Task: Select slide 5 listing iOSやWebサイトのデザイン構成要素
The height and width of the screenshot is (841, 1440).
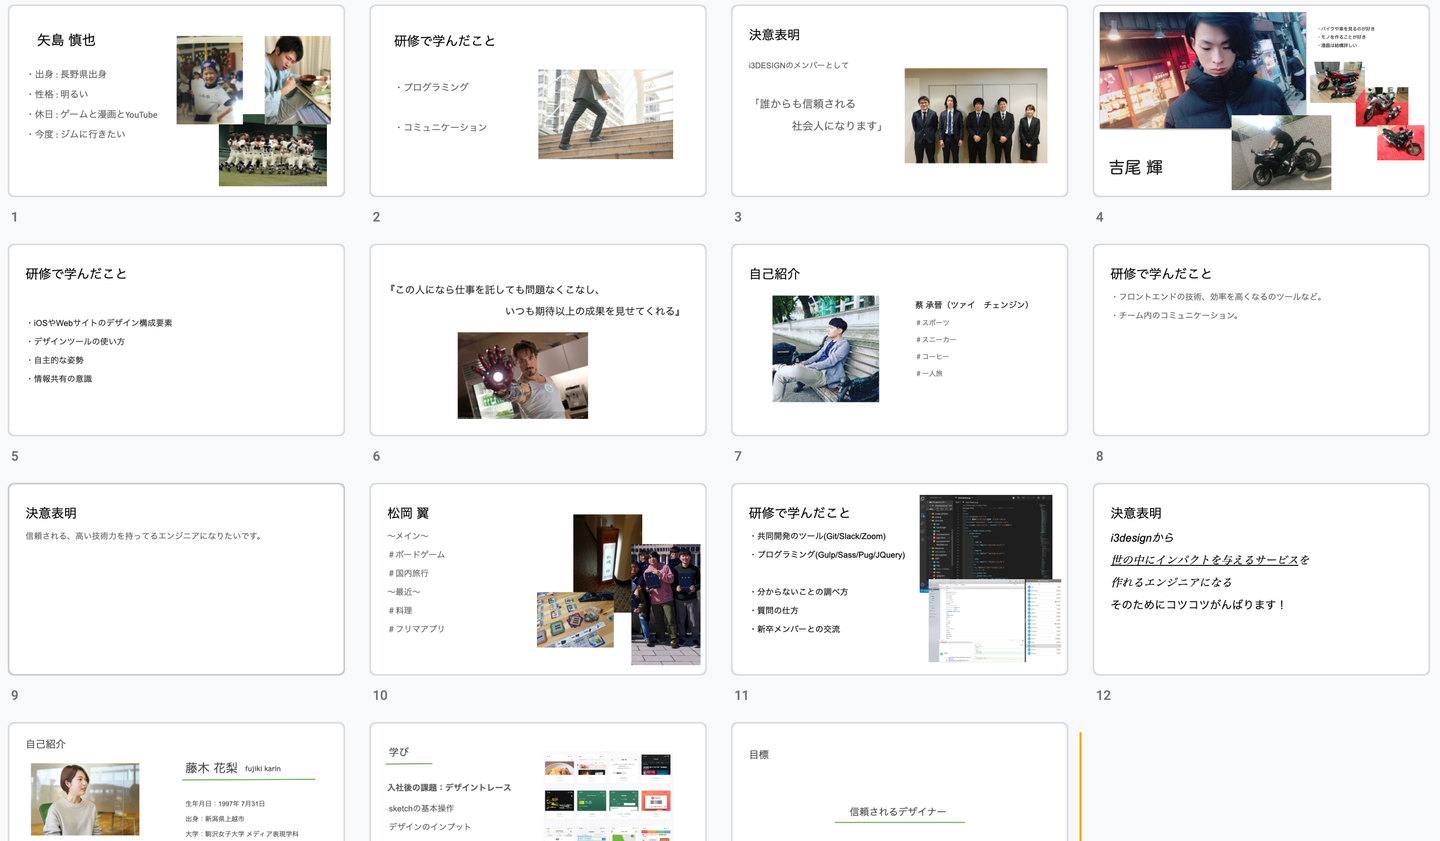Action: [x=176, y=340]
